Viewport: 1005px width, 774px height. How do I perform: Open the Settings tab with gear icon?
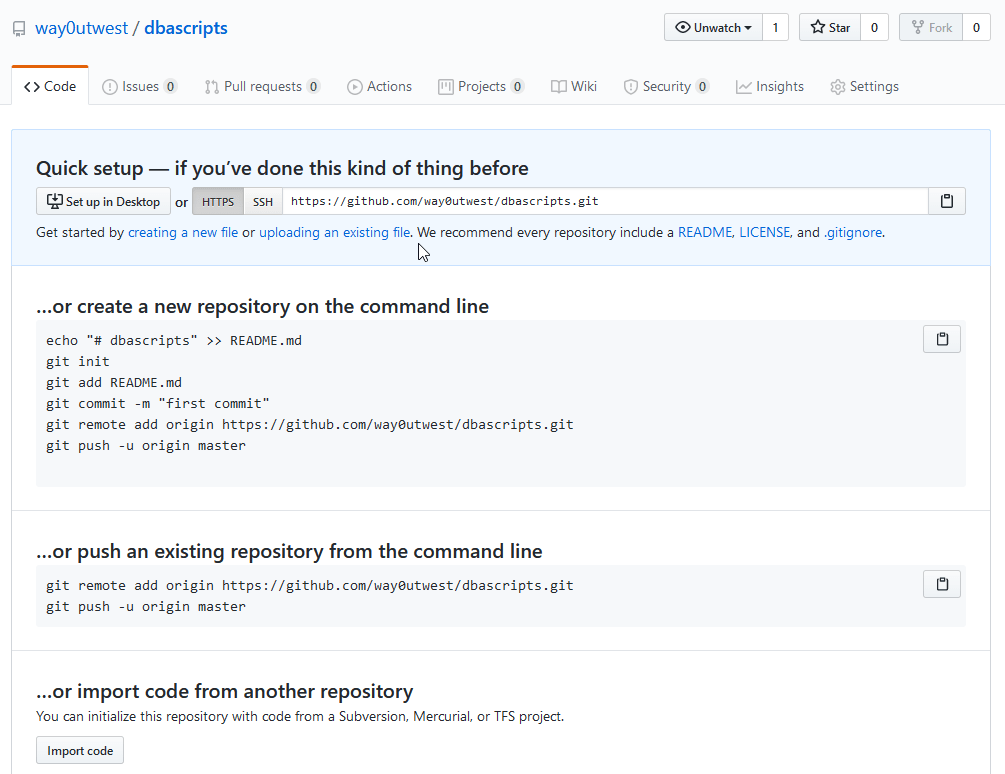(864, 87)
